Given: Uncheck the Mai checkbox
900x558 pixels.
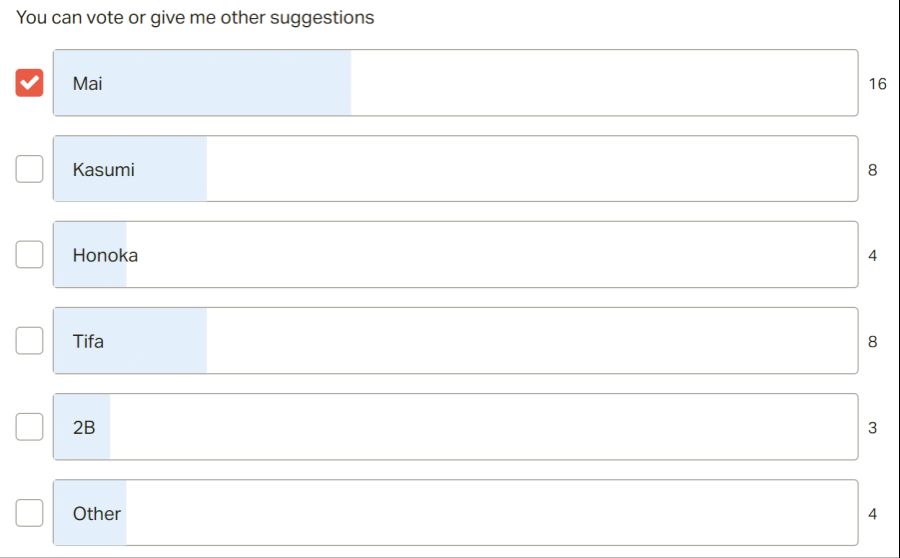Looking at the screenshot, I should click(x=29, y=83).
